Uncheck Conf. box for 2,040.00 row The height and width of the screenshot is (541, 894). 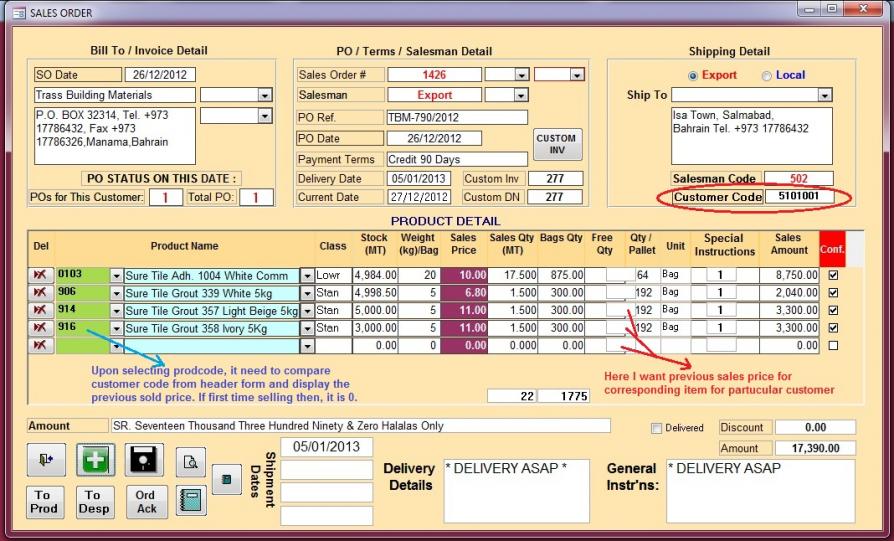[x=833, y=292]
